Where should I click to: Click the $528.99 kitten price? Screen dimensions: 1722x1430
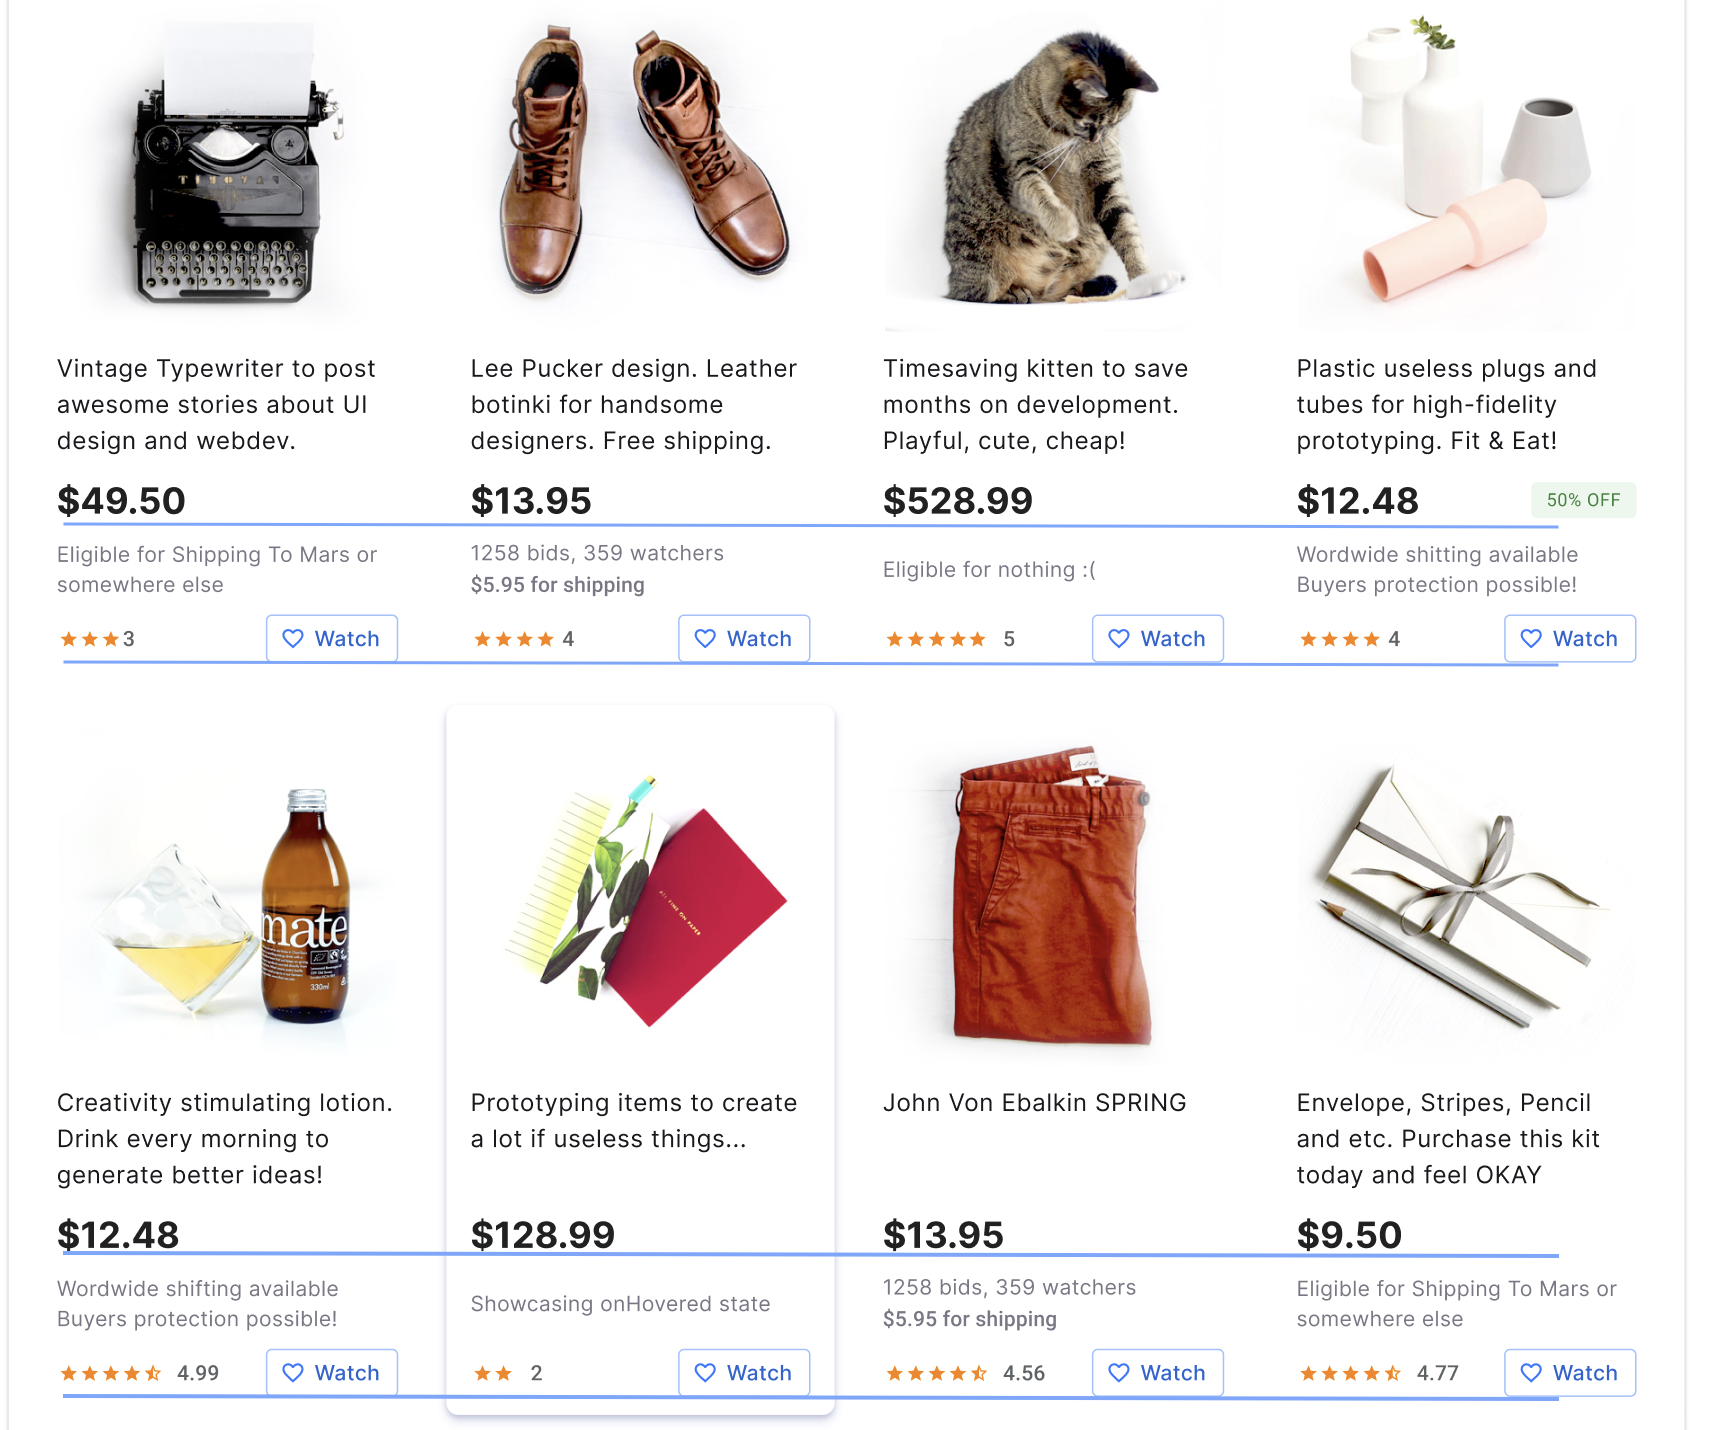pyautogui.click(x=957, y=501)
